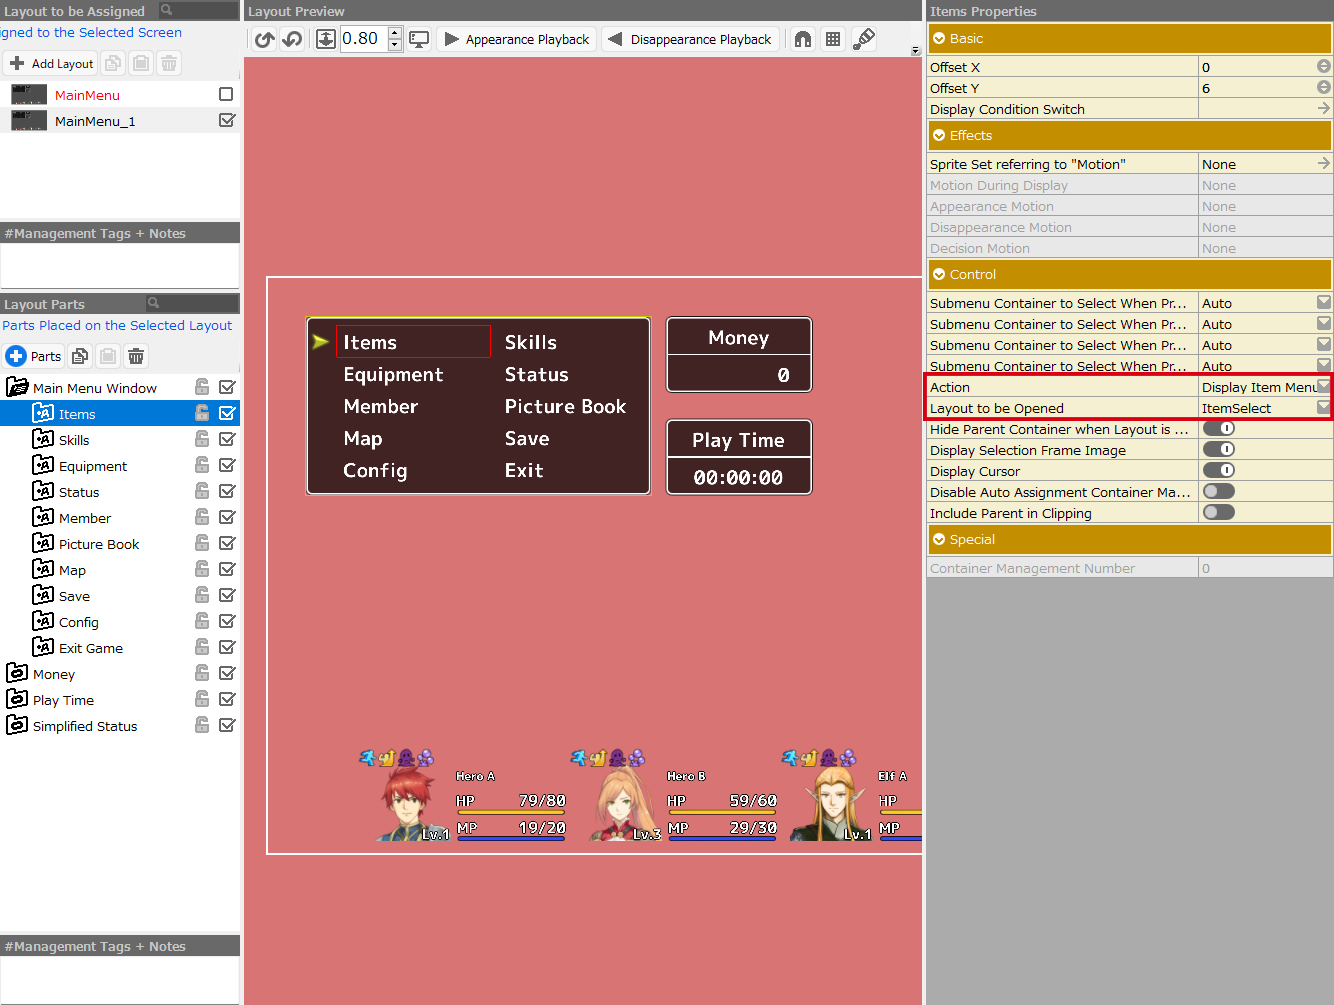Click the Add Layout button
This screenshot has width=1334, height=1005.
tap(51, 63)
